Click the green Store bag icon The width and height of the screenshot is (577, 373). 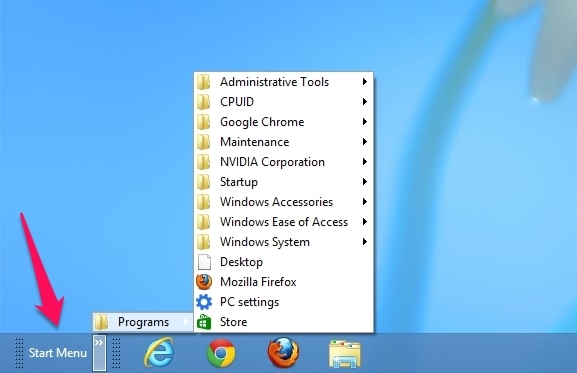[204, 322]
